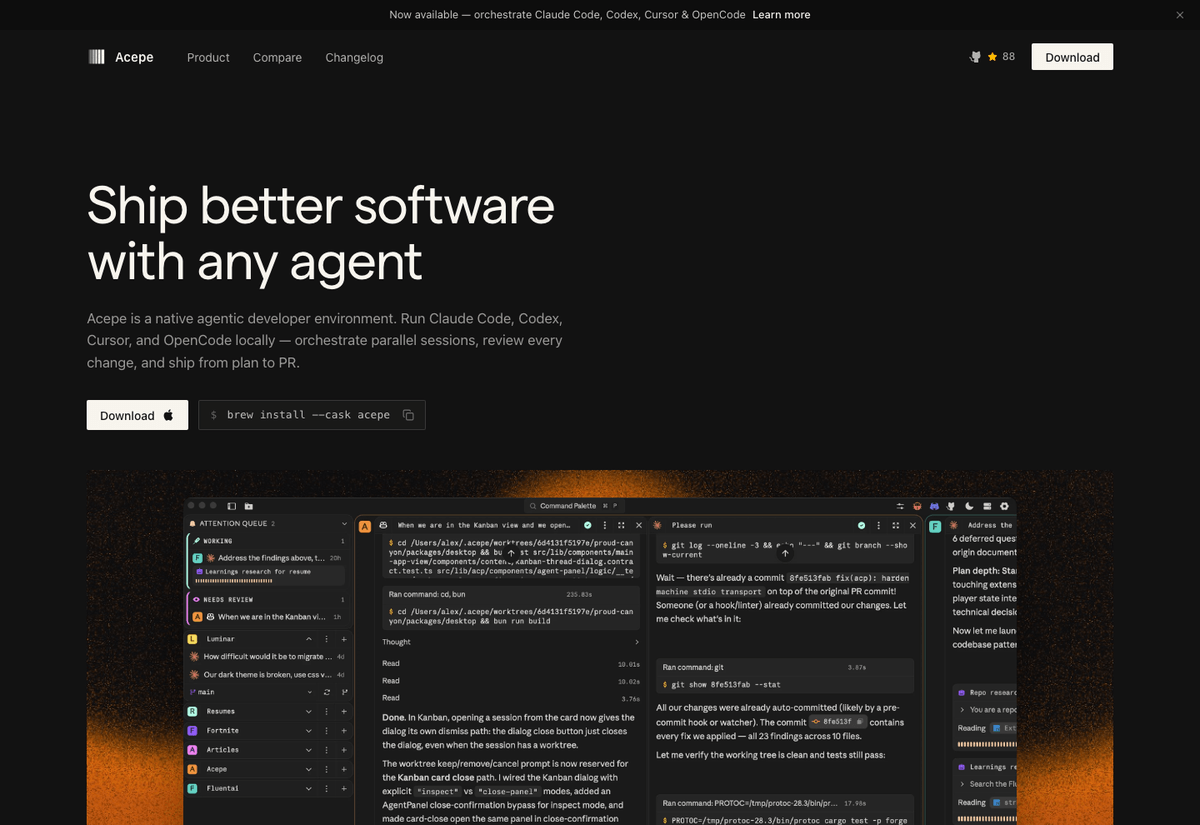The image size is (1200, 825).
Task: Click the green check status in 'Please run' header
Action: 862,525
